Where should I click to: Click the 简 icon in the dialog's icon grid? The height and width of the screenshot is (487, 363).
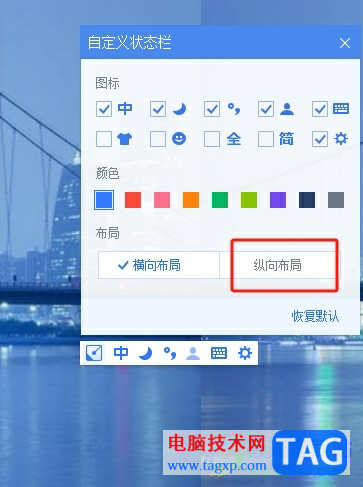click(x=287, y=139)
